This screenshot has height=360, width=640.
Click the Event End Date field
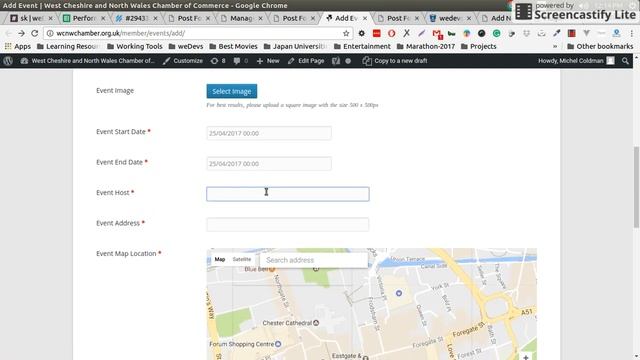coord(269,164)
